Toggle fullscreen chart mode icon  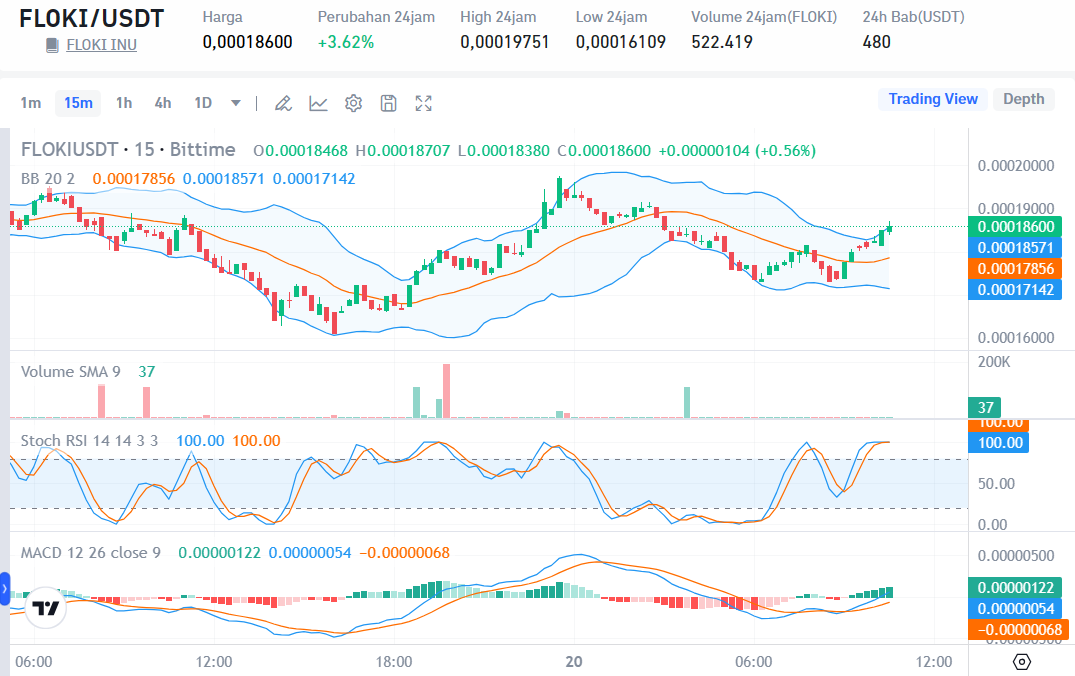point(424,104)
